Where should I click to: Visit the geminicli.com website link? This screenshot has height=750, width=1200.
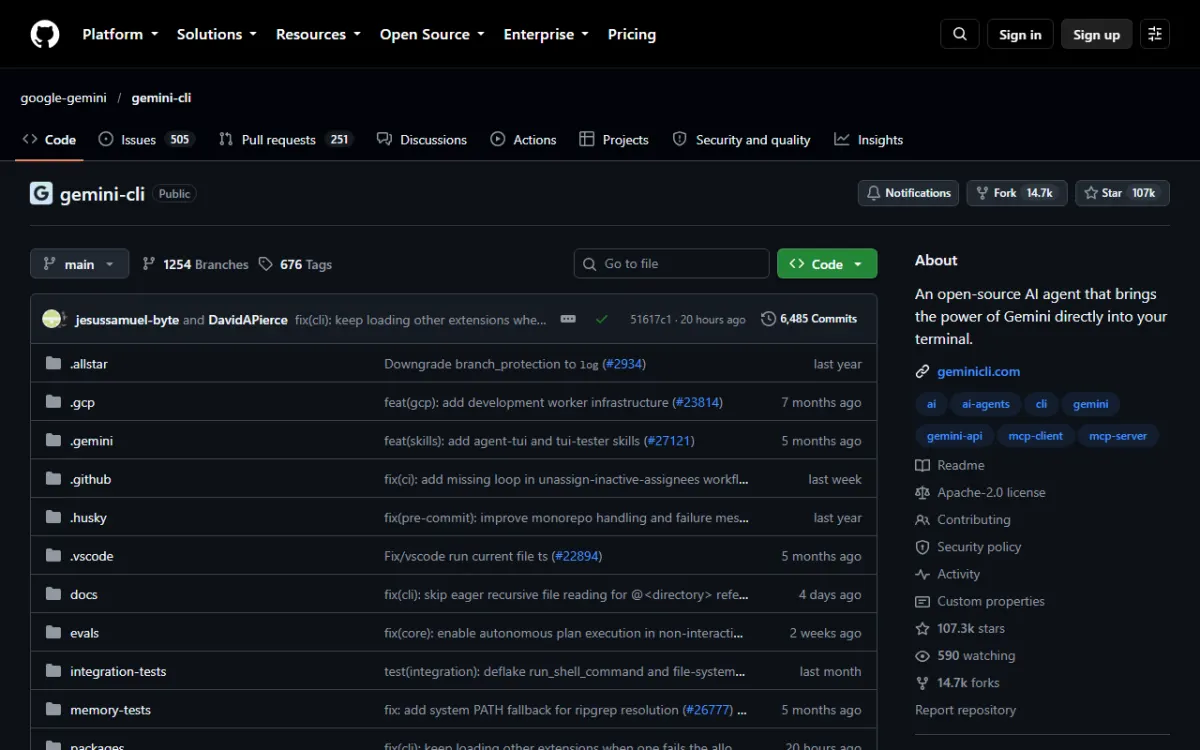pos(978,371)
